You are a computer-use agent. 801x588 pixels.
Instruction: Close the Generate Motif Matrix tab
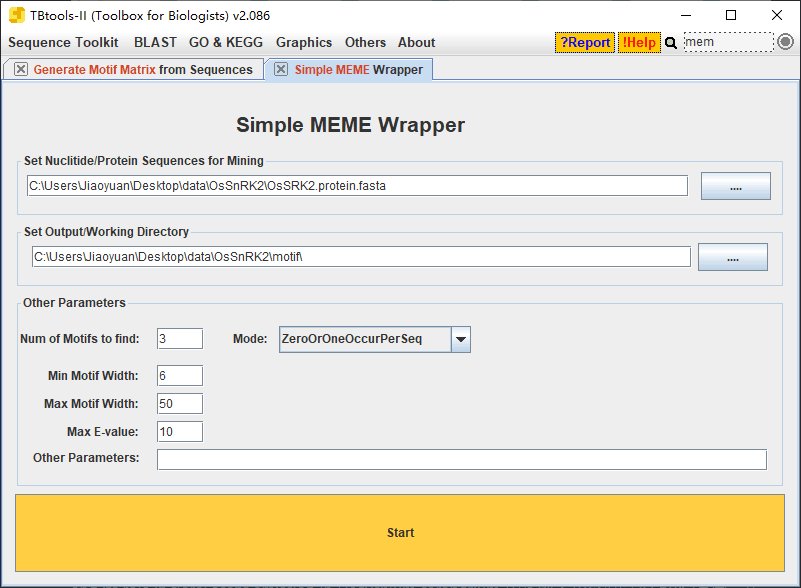(21, 69)
